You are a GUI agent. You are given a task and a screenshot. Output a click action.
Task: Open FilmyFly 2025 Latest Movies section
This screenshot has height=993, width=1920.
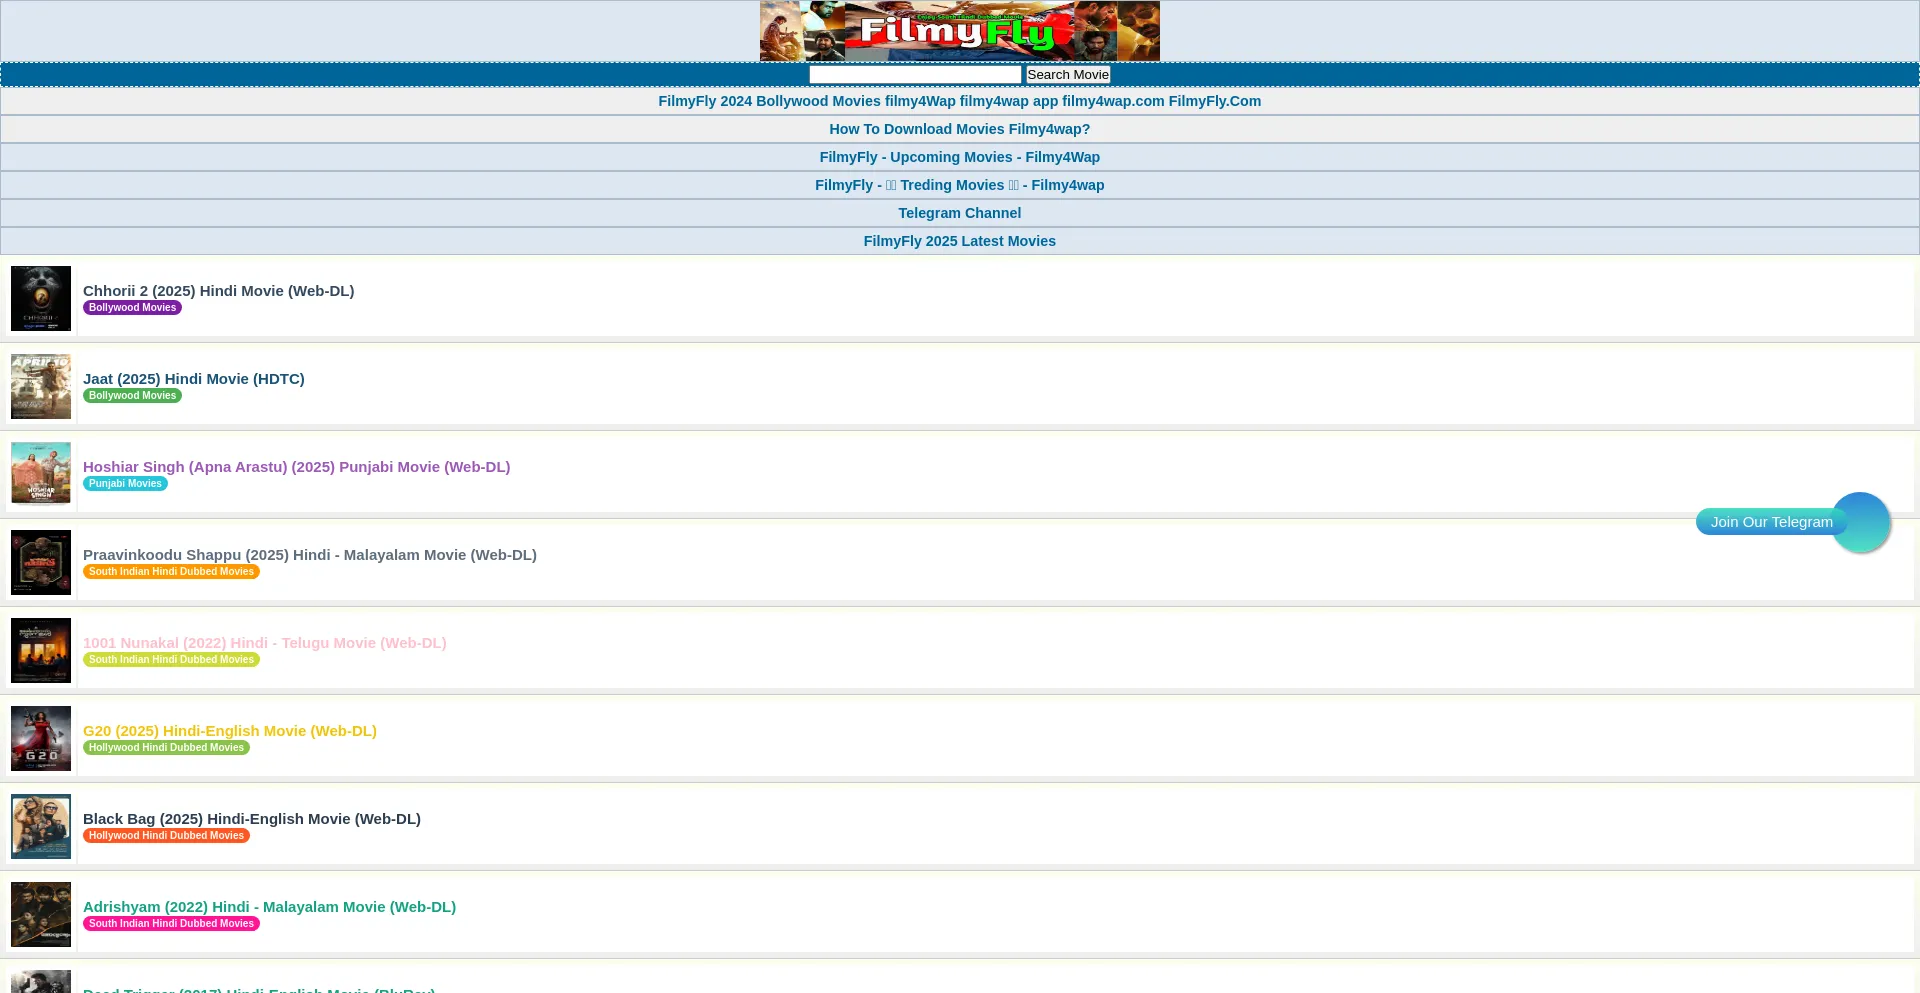(x=959, y=241)
